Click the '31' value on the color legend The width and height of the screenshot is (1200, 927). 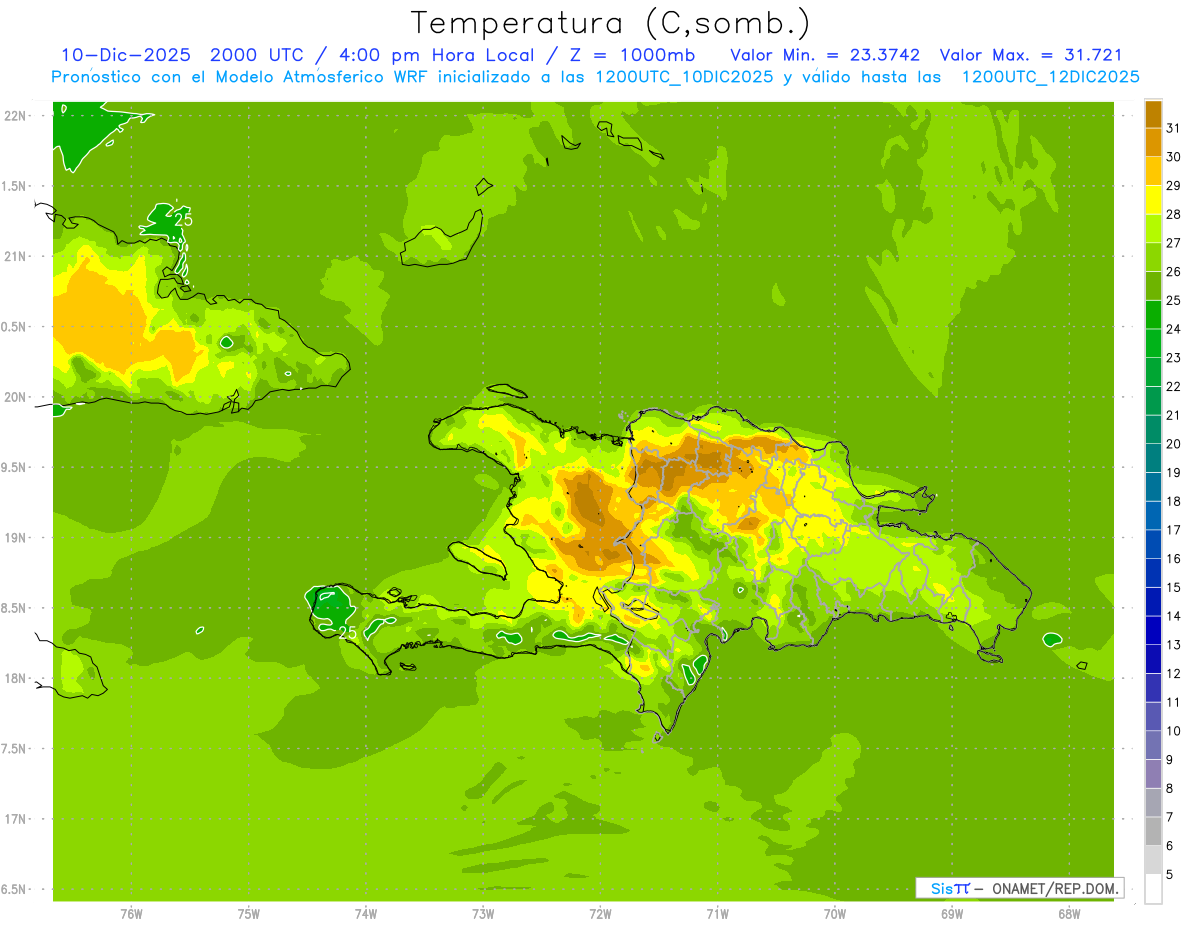tap(1174, 127)
